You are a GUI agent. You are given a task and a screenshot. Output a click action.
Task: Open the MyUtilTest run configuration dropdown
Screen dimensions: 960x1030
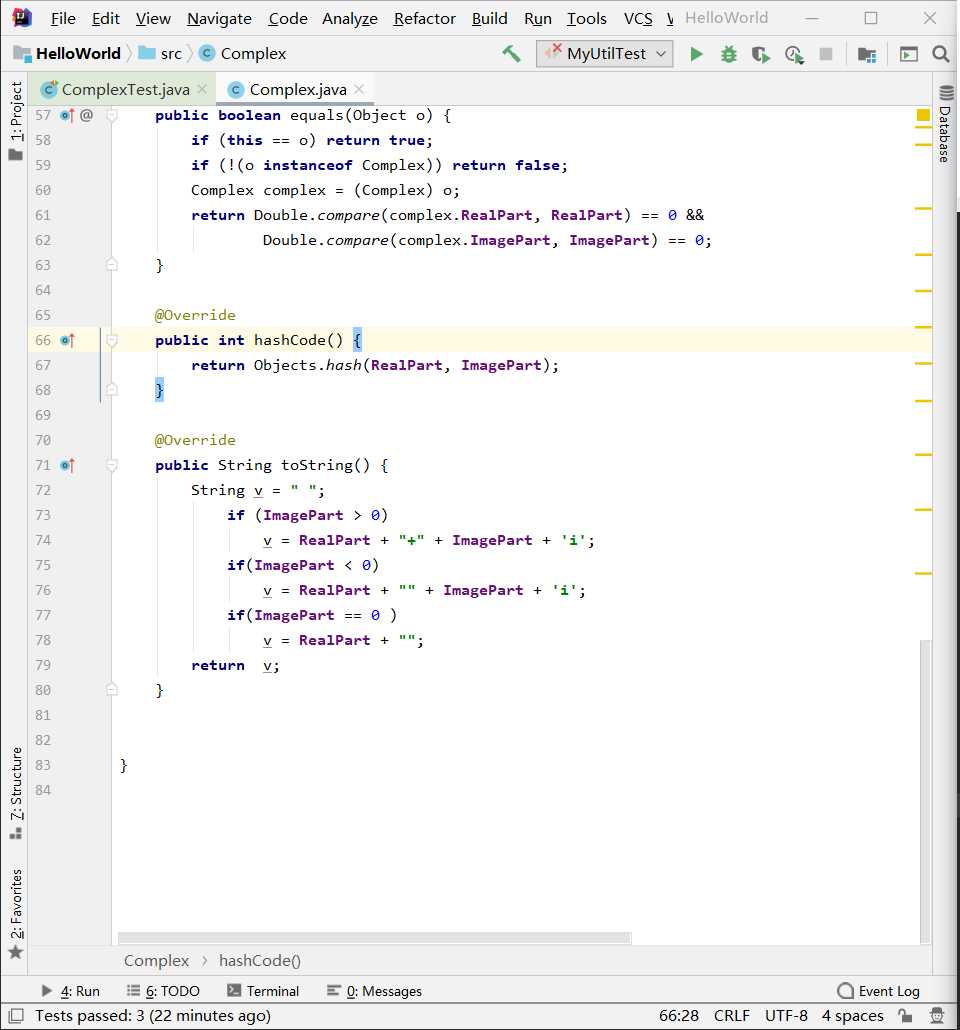pos(605,54)
